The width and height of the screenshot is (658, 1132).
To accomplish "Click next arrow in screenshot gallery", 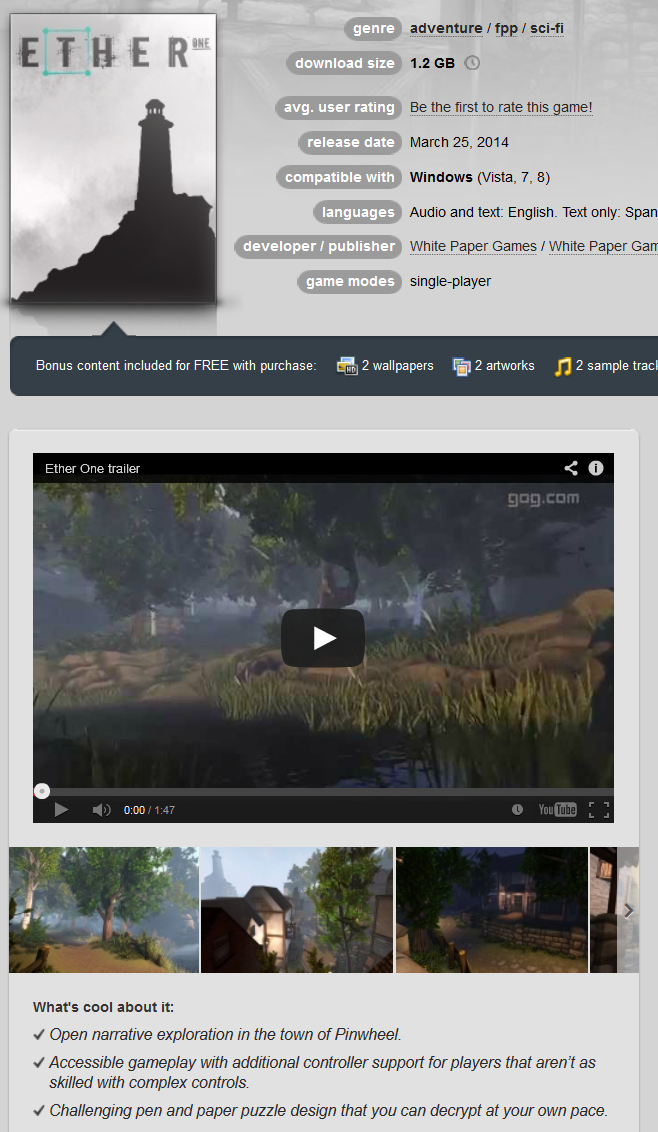I will (628, 910).
